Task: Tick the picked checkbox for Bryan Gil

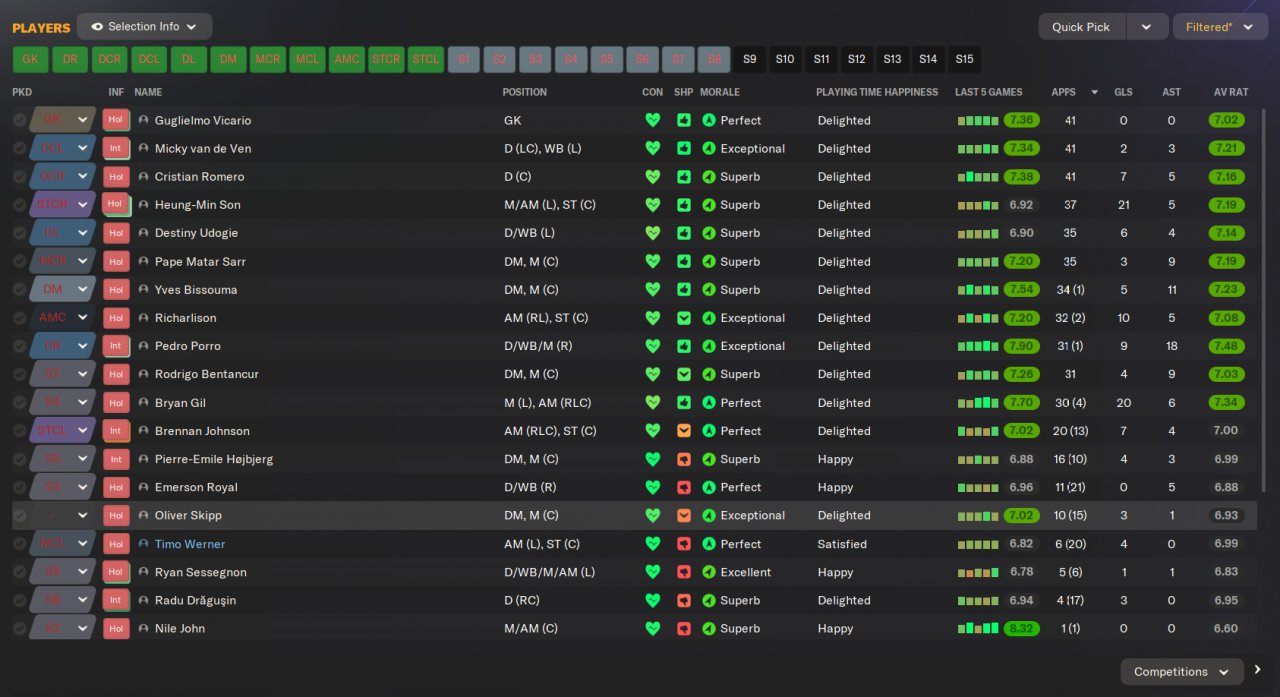Action: click(x=19, y=403)
